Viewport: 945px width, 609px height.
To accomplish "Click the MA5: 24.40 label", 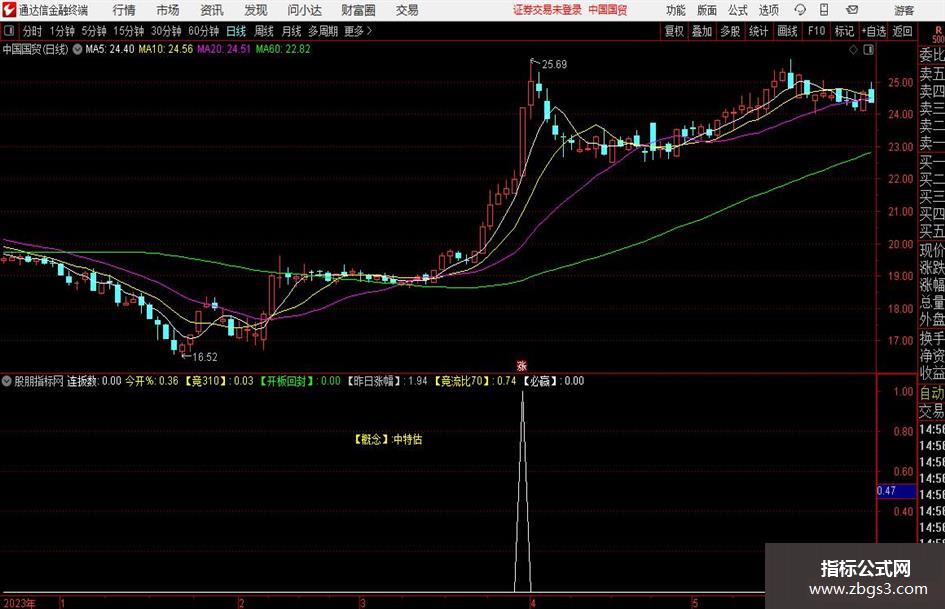I will pyautogui.click(x=110, y=49).
